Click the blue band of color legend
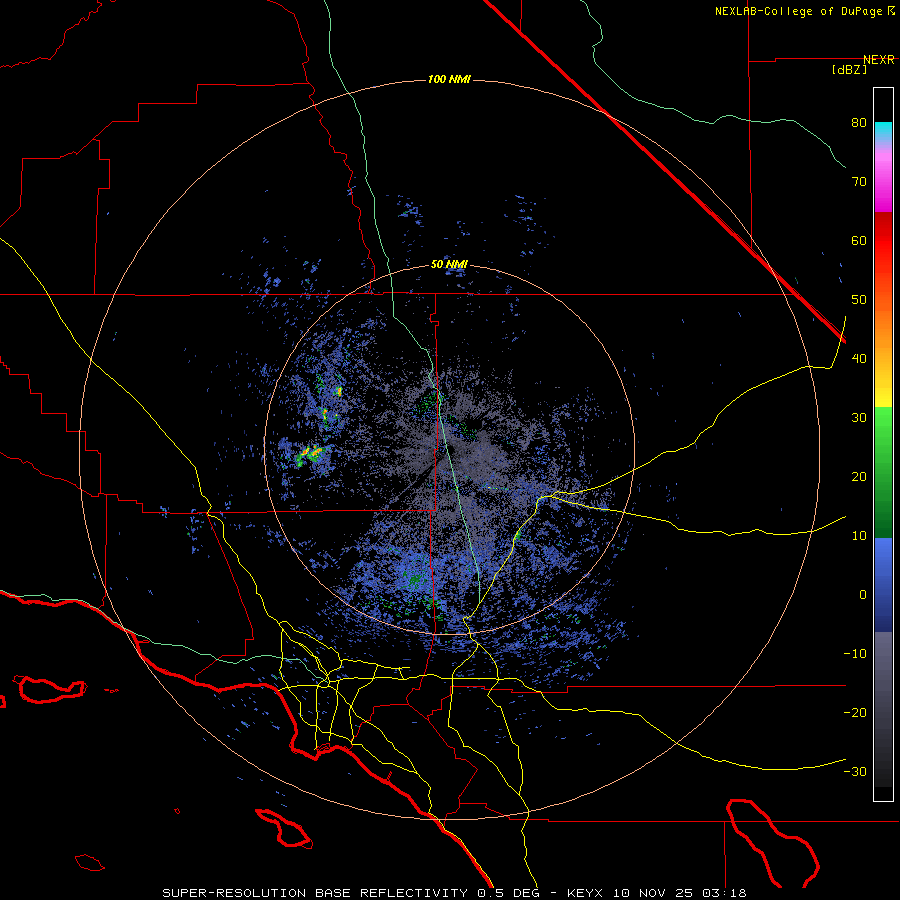The width and height of the screenshot is (900, 900). 883,585
